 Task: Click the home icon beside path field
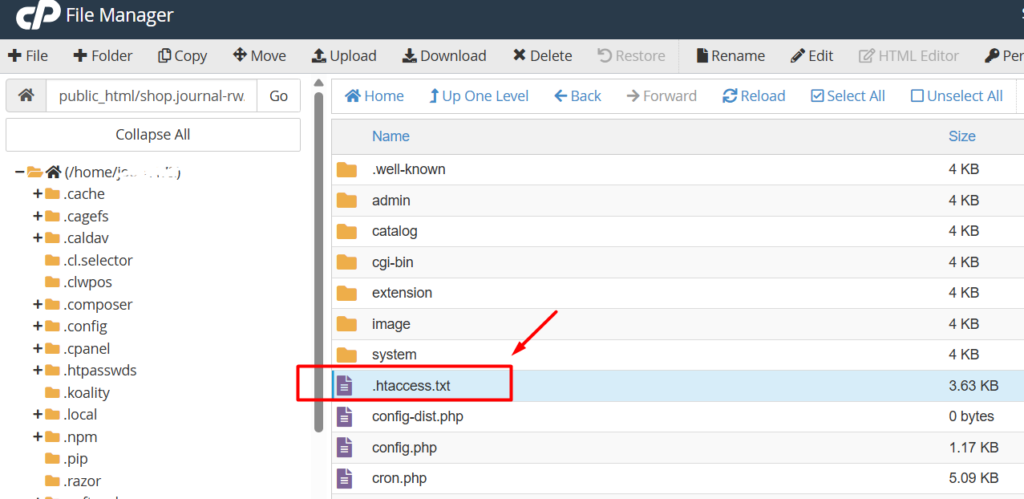[26, 96]
